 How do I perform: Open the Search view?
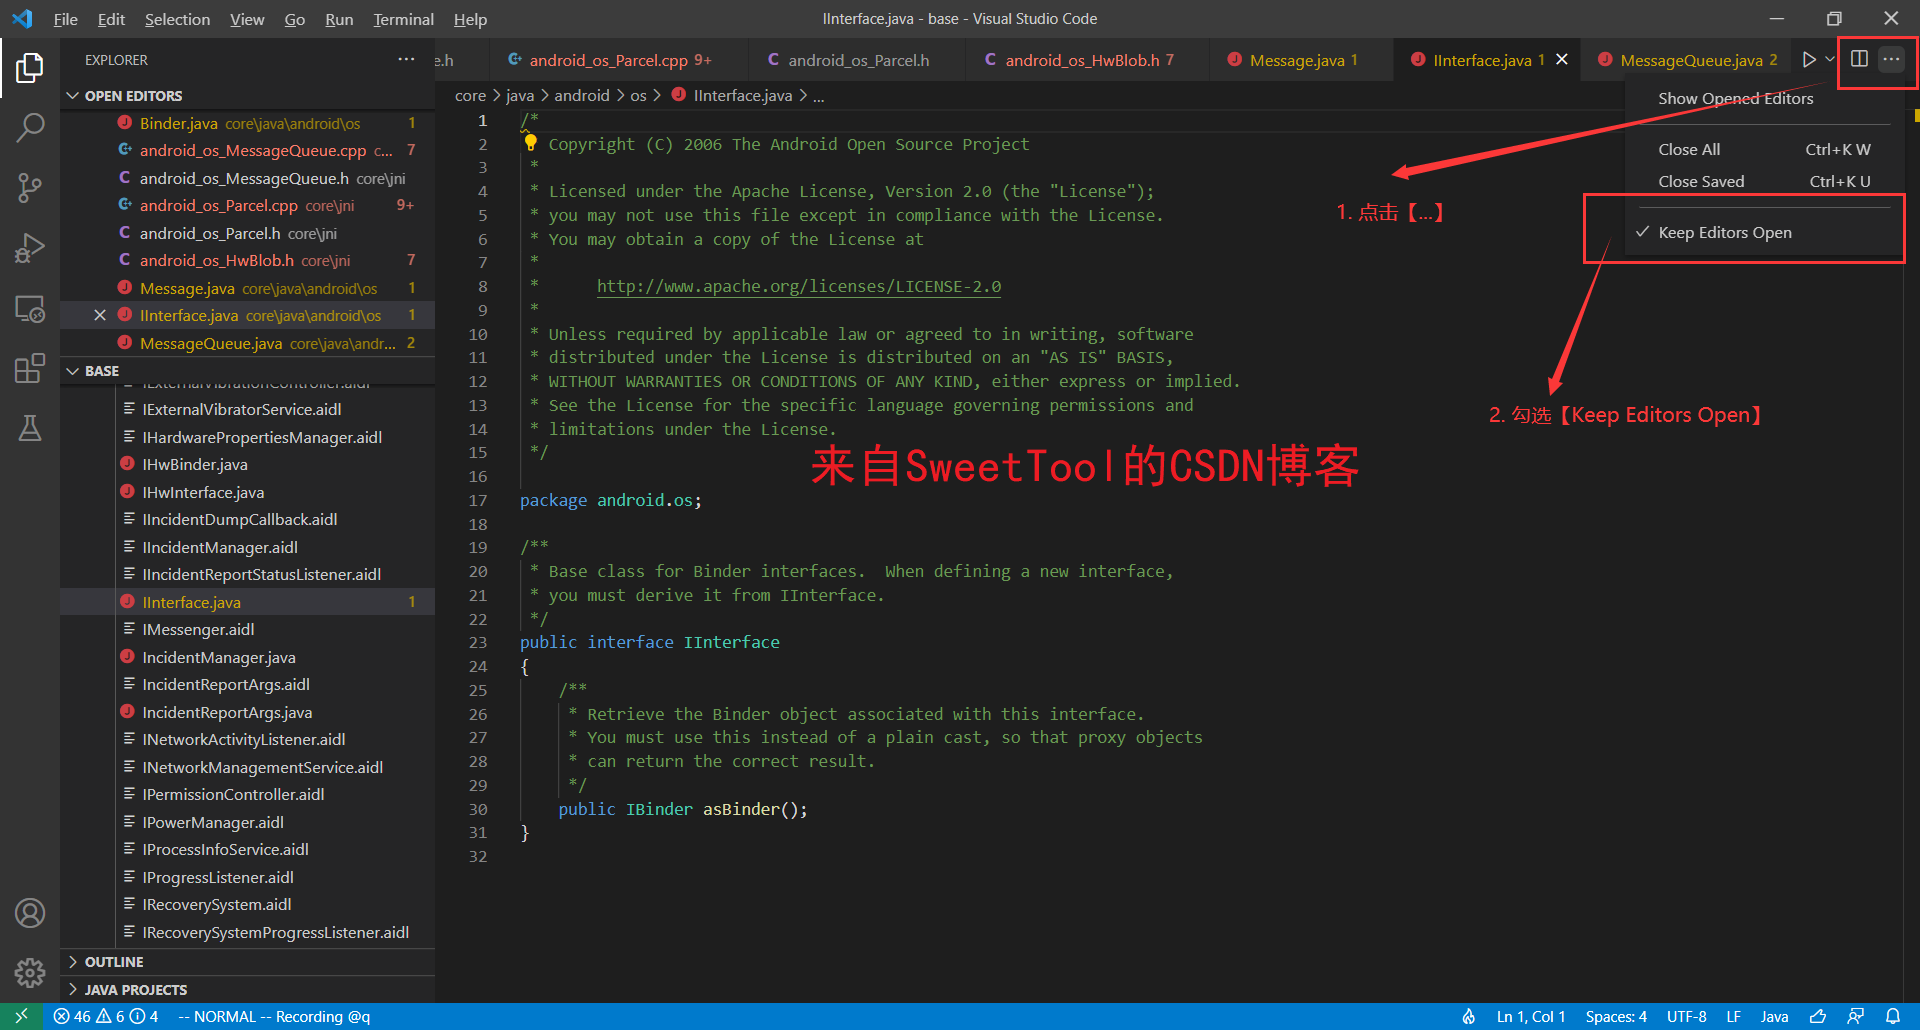(31, 128)
